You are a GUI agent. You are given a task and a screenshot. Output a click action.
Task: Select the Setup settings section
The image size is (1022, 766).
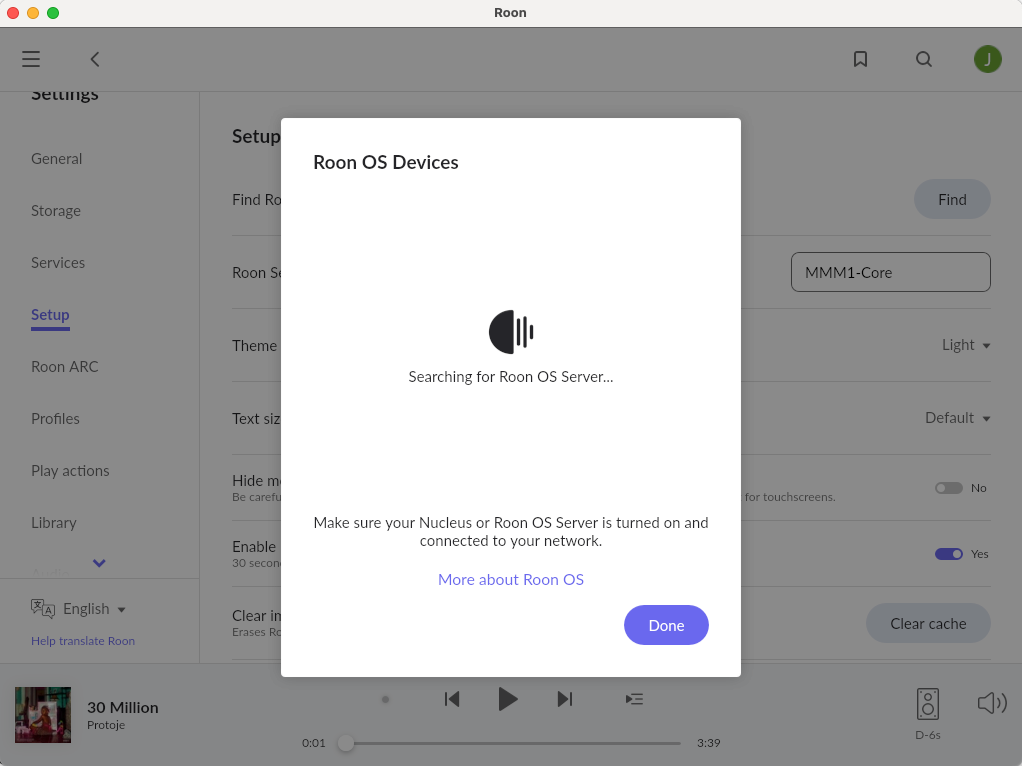[50, 315]
